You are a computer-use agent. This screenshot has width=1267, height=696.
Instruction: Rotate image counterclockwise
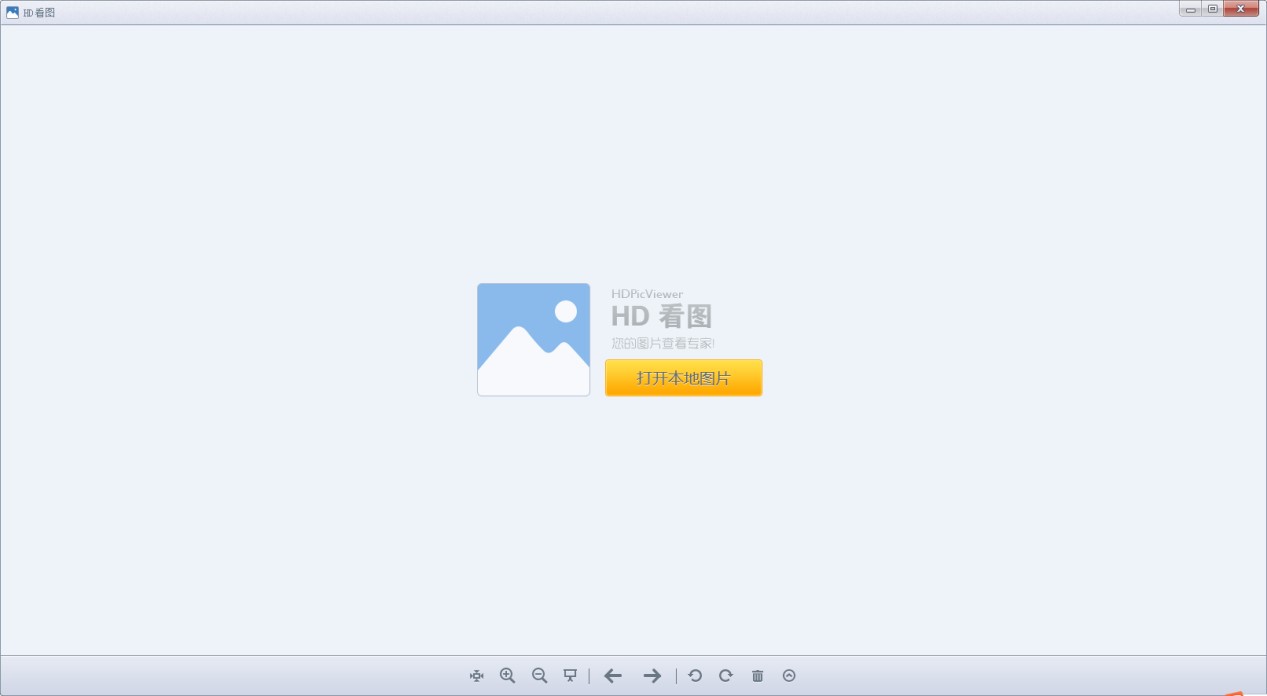695,676
